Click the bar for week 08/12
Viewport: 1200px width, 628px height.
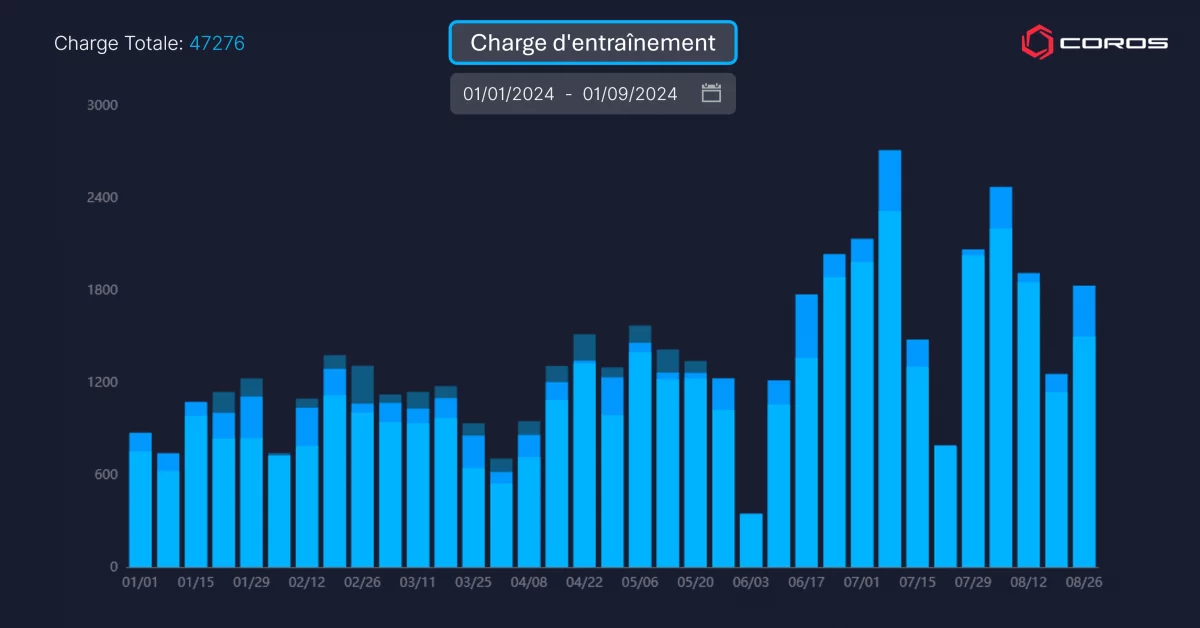pos(1029,420)
